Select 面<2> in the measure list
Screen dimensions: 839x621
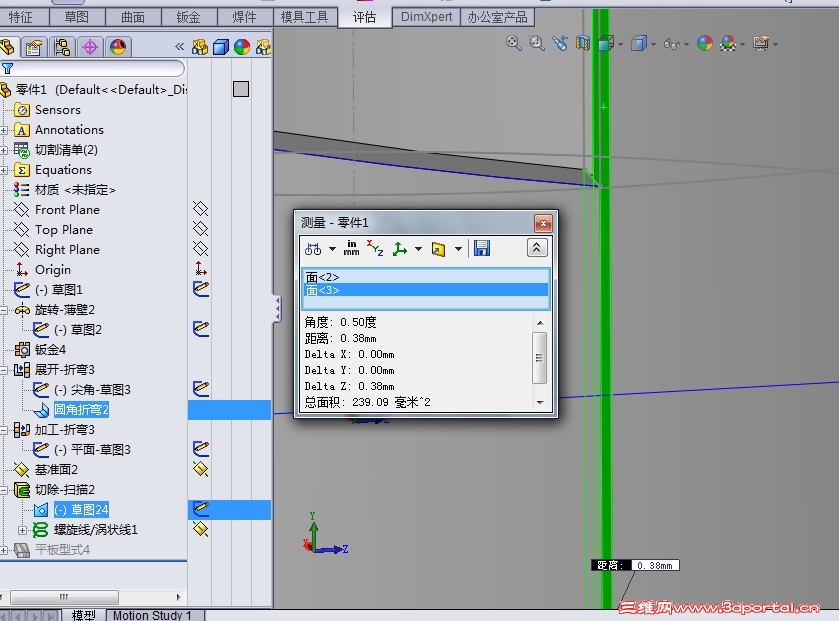click(425, 277)
